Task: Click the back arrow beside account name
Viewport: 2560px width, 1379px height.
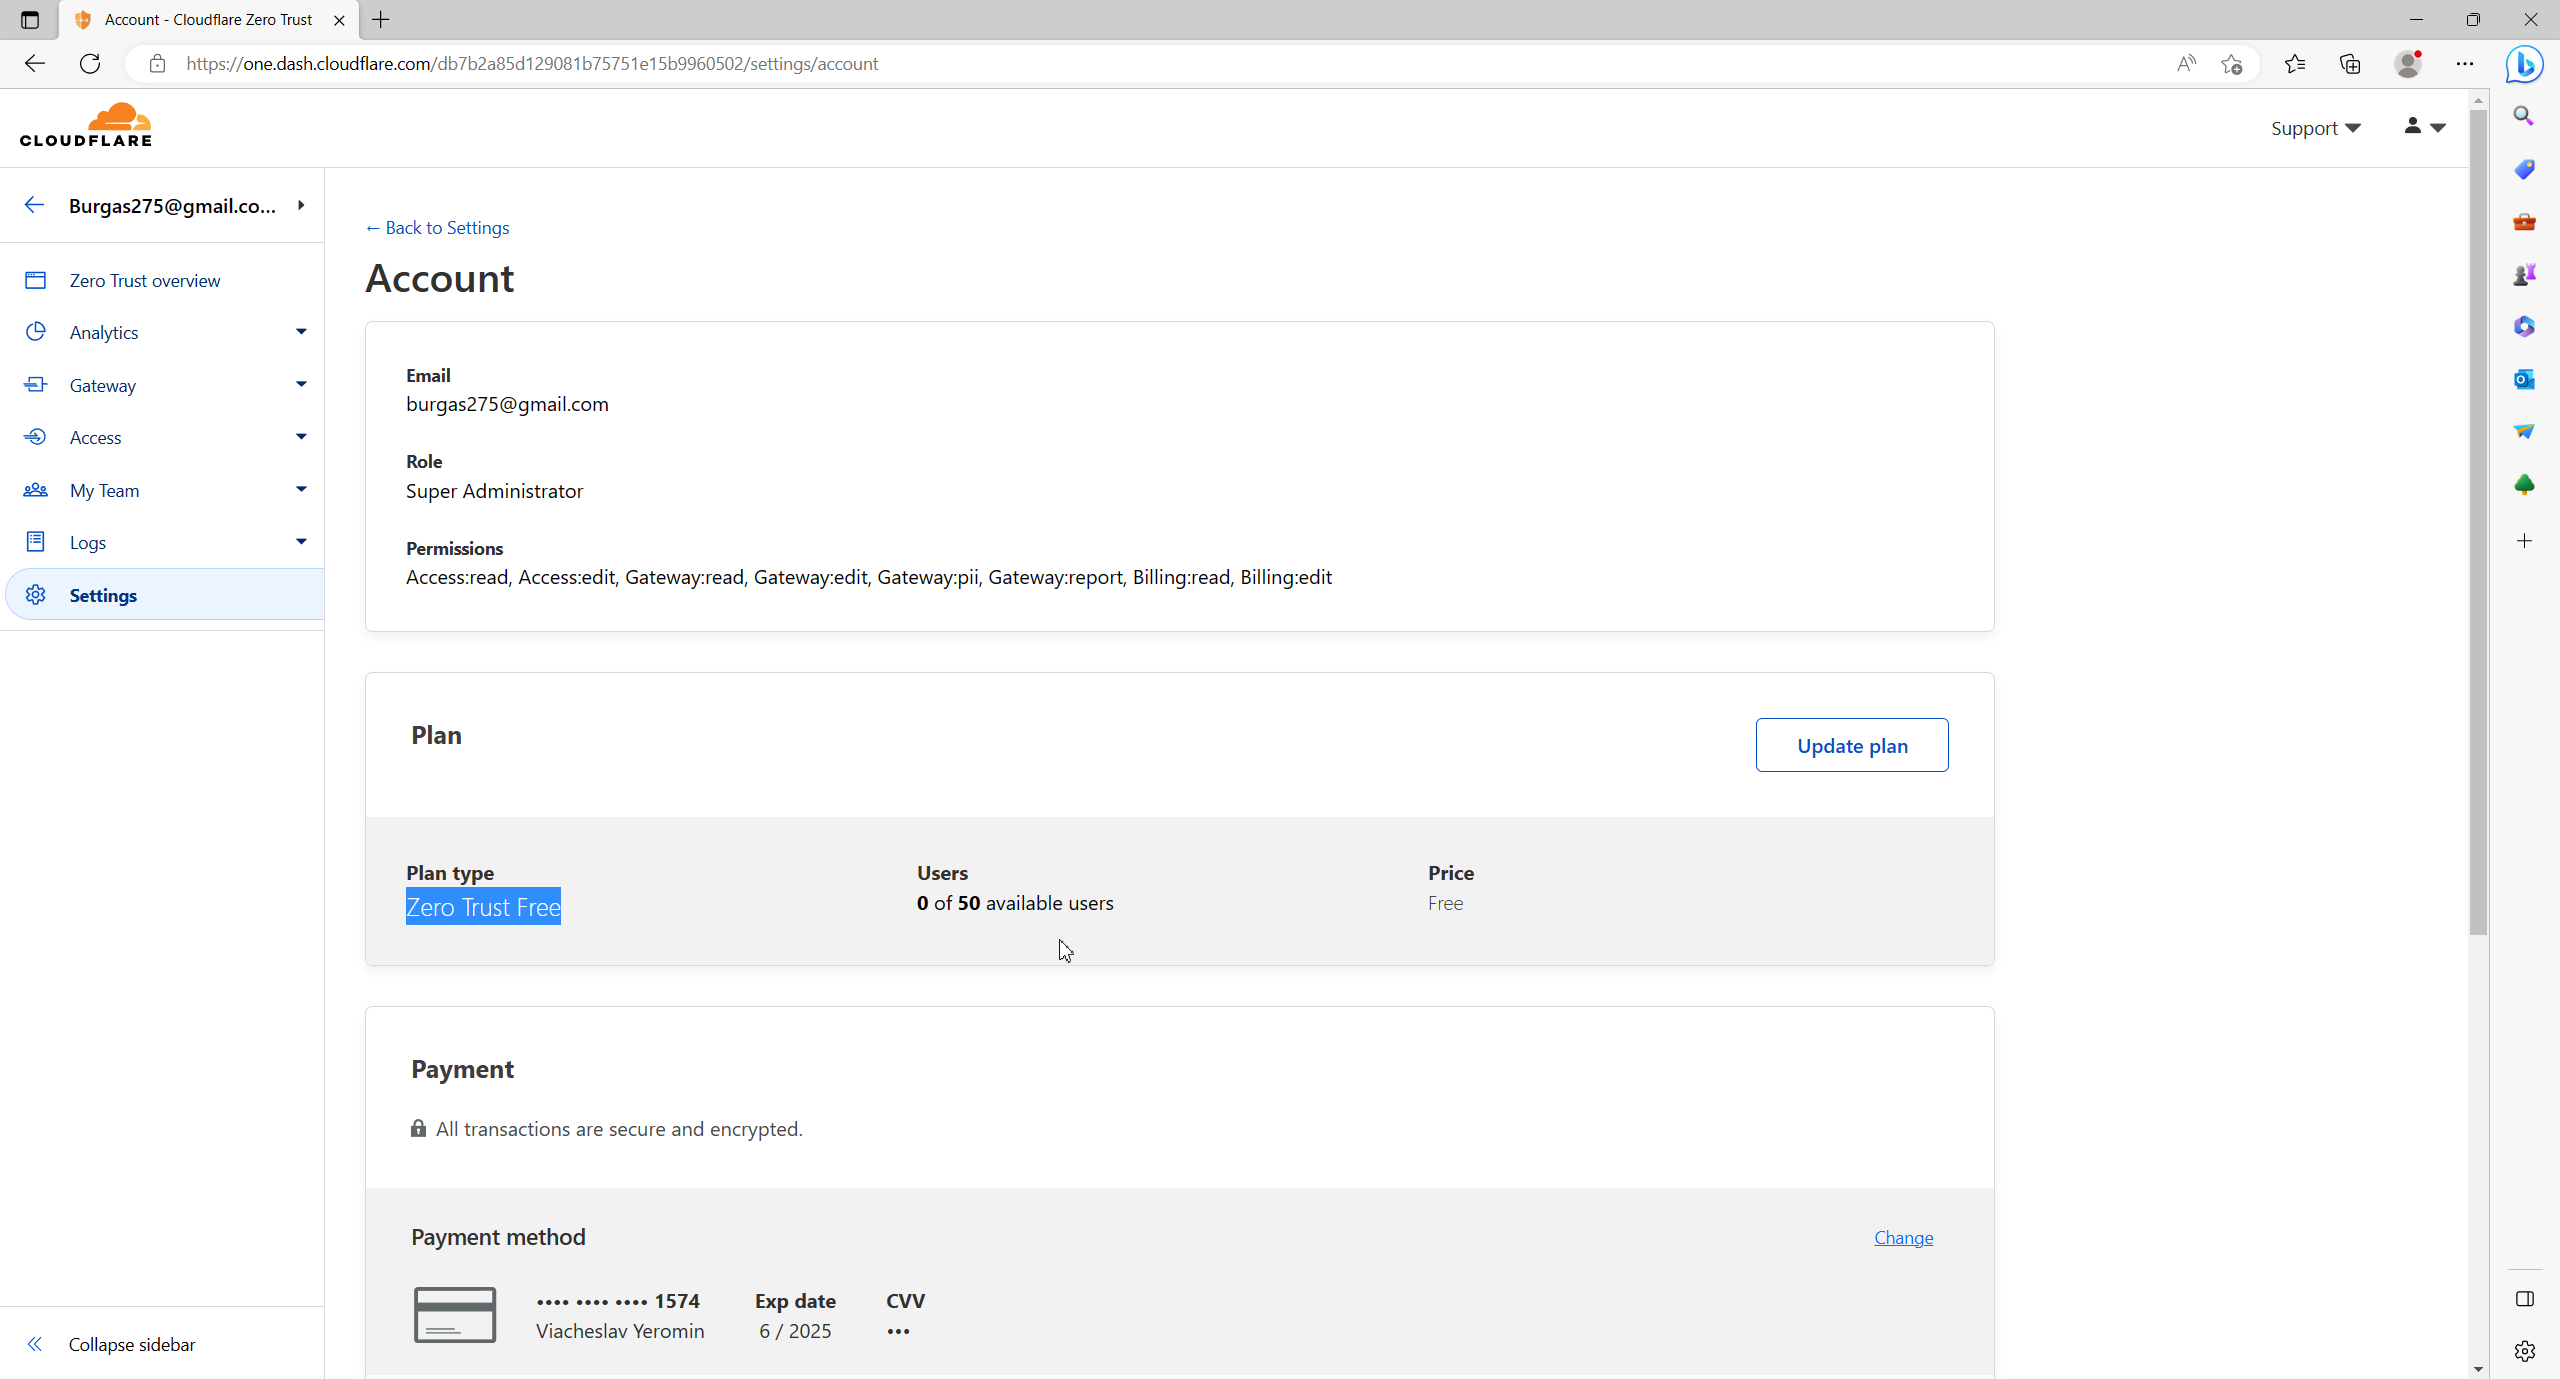Action: [x=34, y=205]
